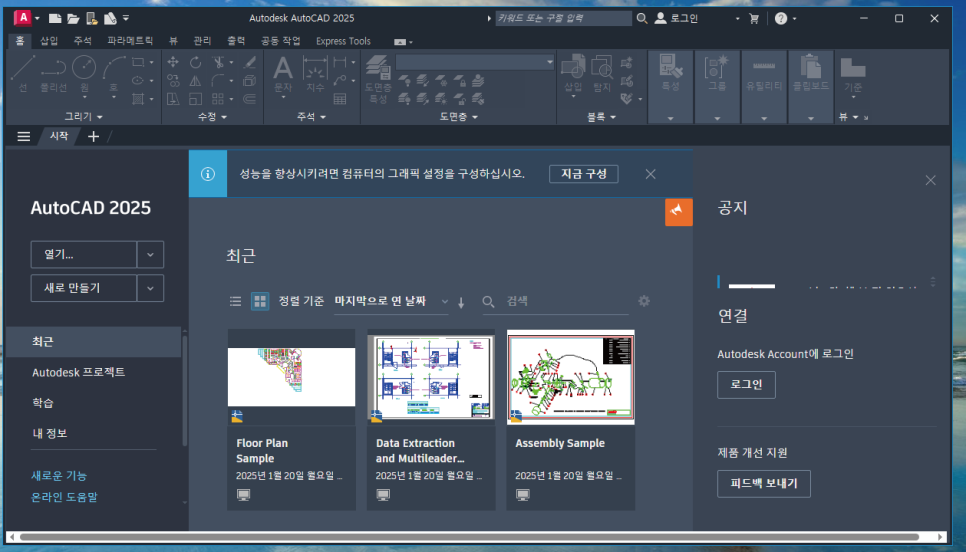The image size is (966, 552).
Task: Switch to the 시작 file tab
Action: click(x=59, y=136)
